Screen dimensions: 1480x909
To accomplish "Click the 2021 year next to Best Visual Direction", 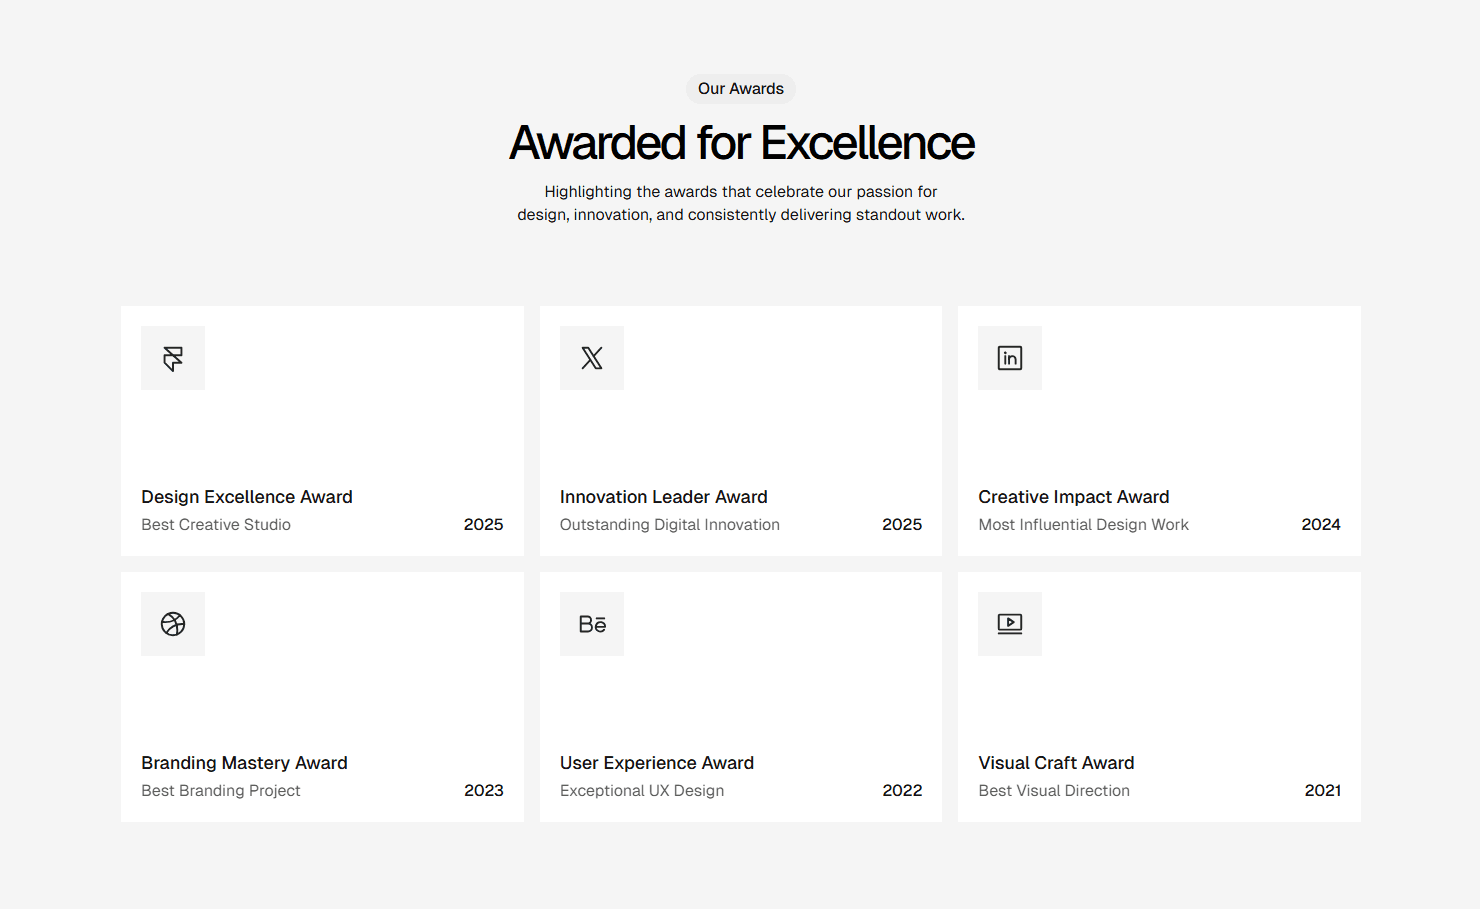I will (1322, 790).
